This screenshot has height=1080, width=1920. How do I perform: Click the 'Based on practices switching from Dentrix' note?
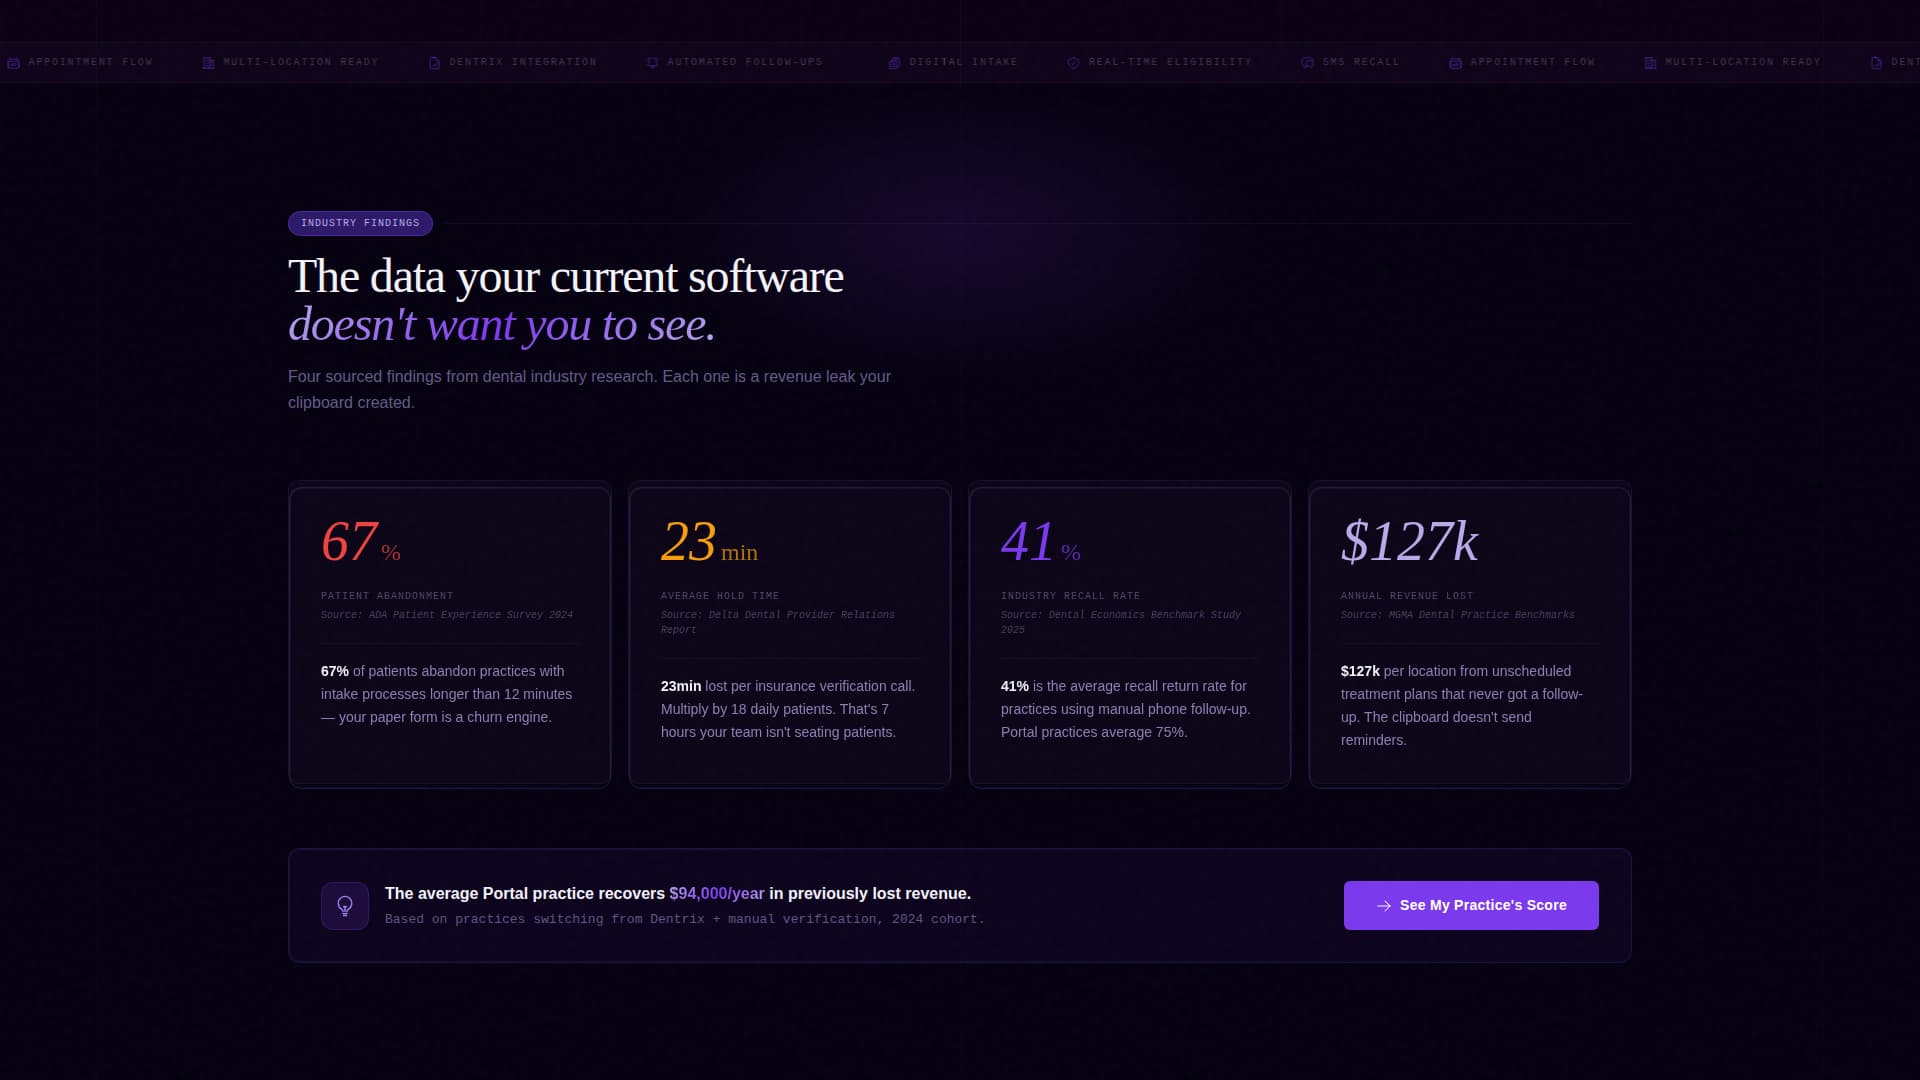[685, 919]
